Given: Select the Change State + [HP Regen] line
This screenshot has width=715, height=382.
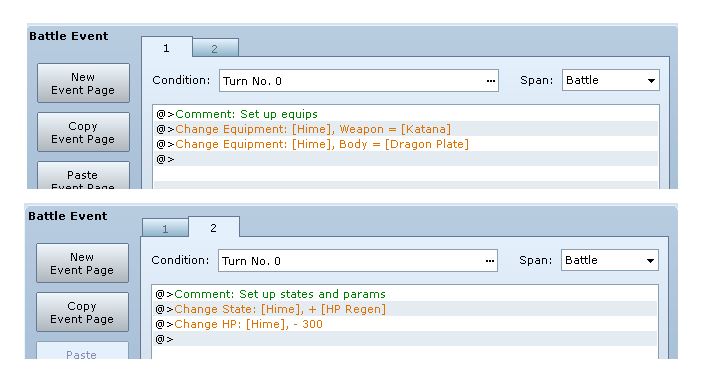Looking at the screenshot, I should pos(406,309).
